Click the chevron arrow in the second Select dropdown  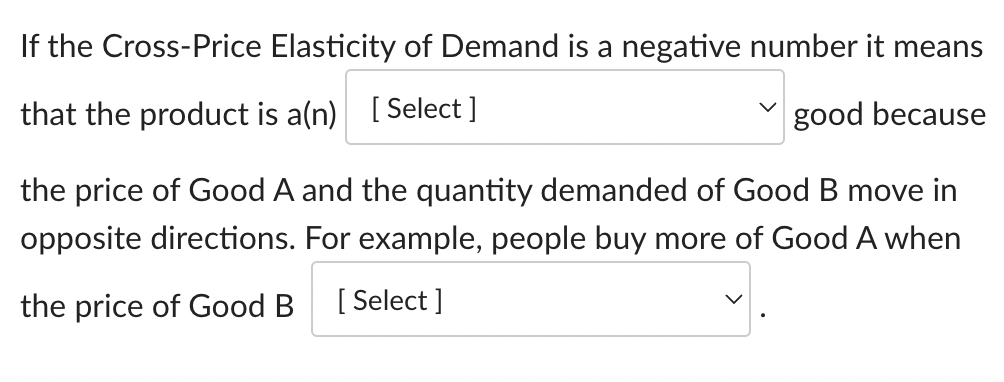[733, 299]
